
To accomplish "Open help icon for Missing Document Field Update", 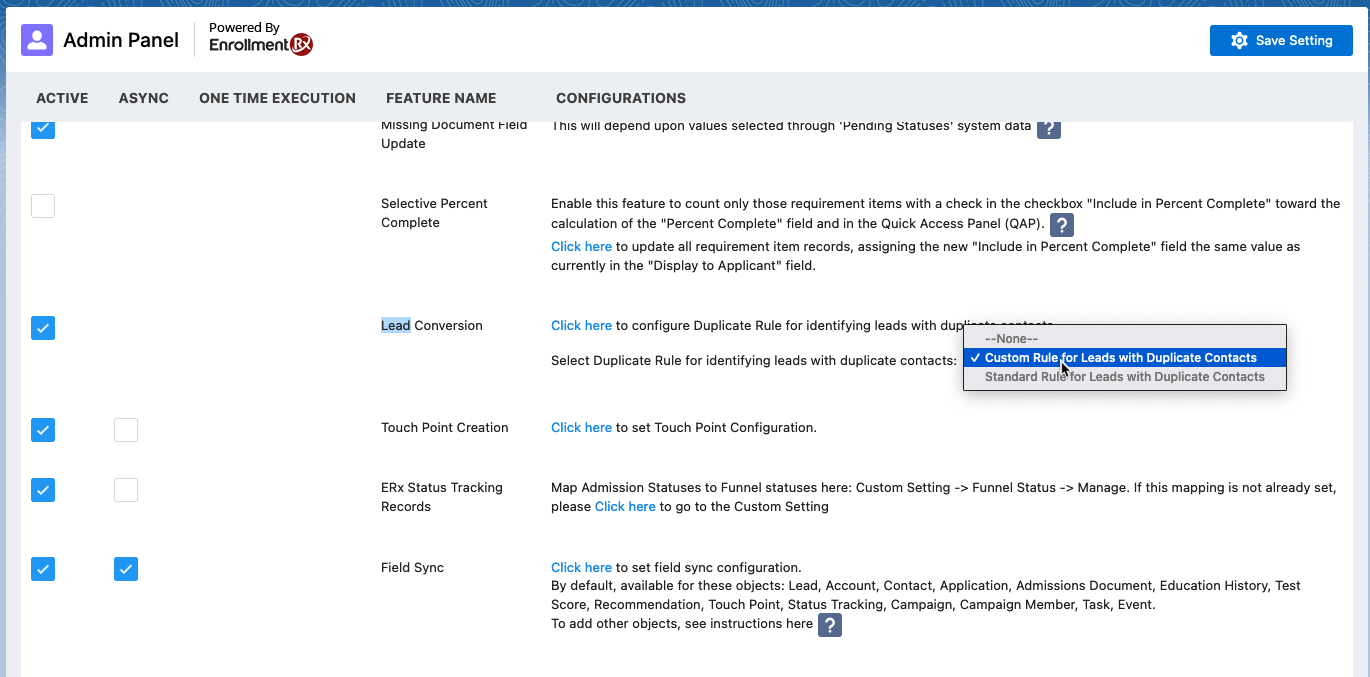I will (x=1048, y=128).
